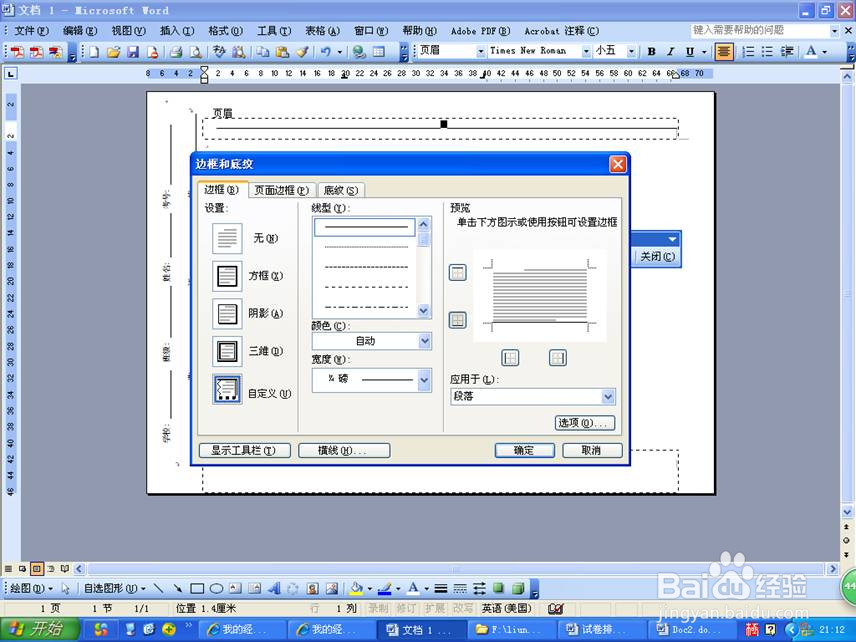
Task: Click the 确定 OK button
Action: pos(524,450)
